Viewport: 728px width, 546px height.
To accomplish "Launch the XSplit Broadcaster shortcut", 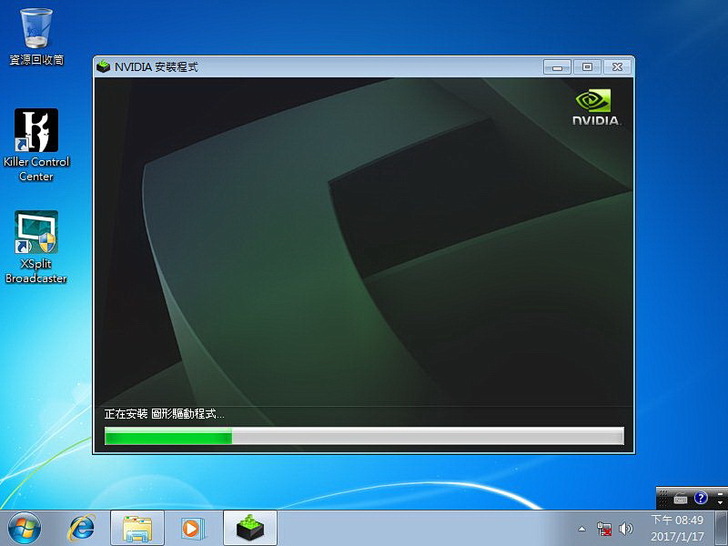I will click(x=36, y=247).
